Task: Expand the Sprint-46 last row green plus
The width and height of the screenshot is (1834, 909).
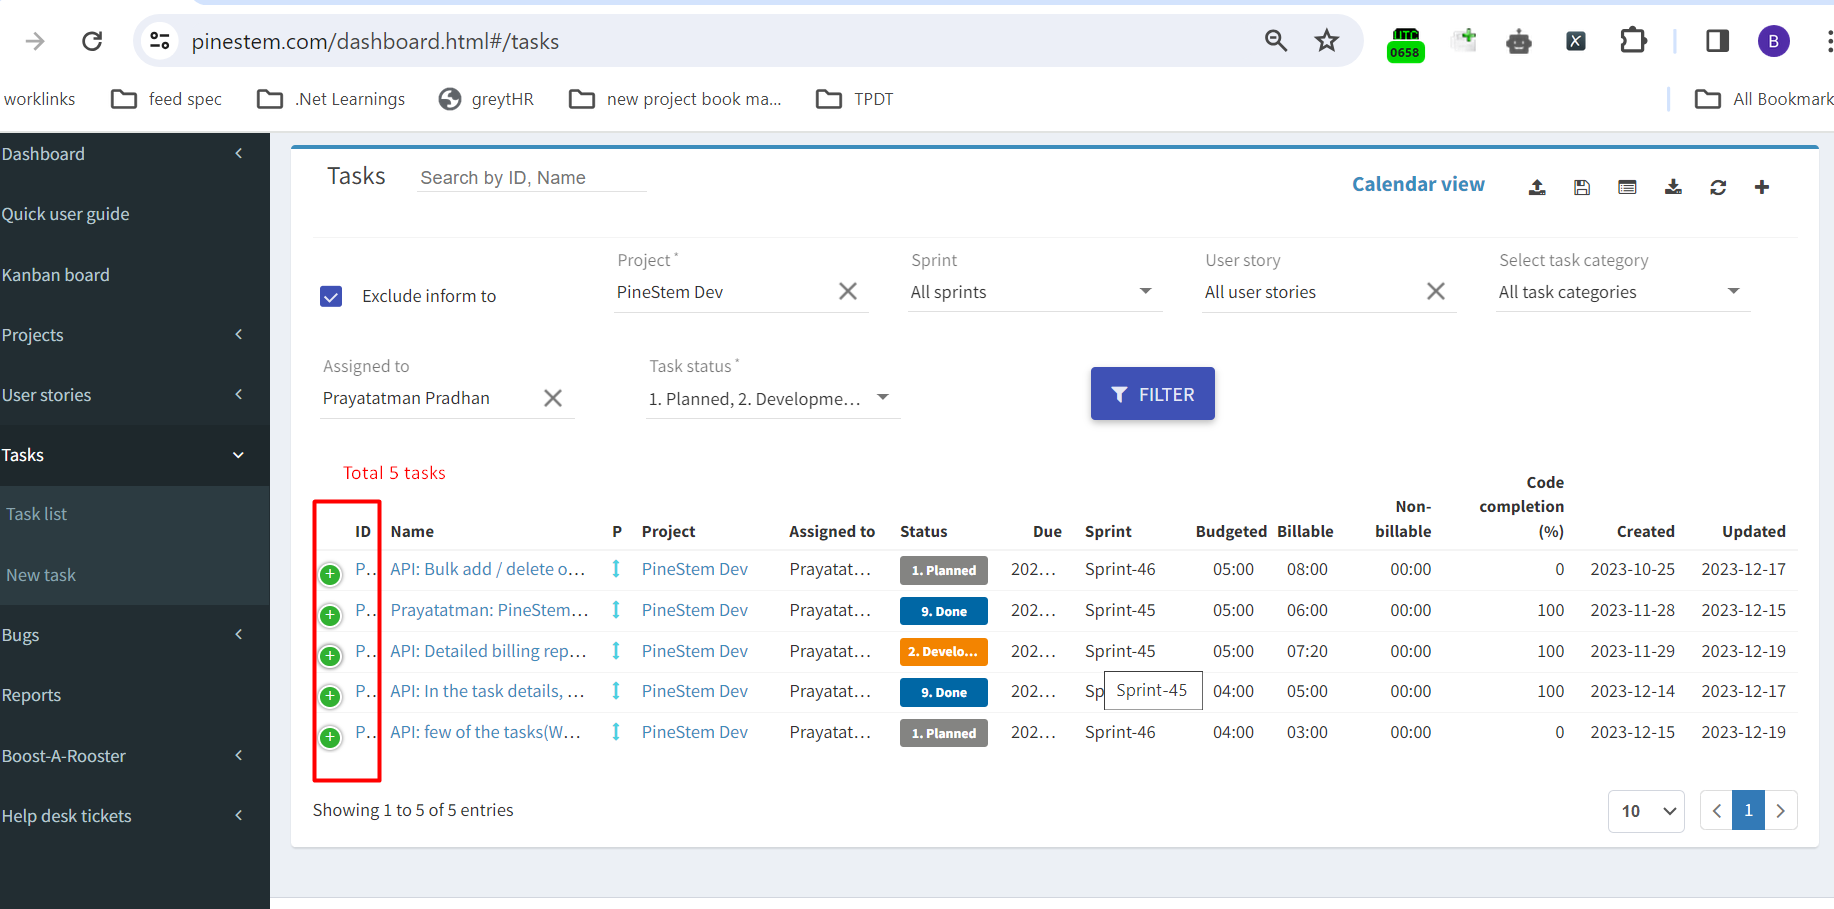Action: (330, 737)
